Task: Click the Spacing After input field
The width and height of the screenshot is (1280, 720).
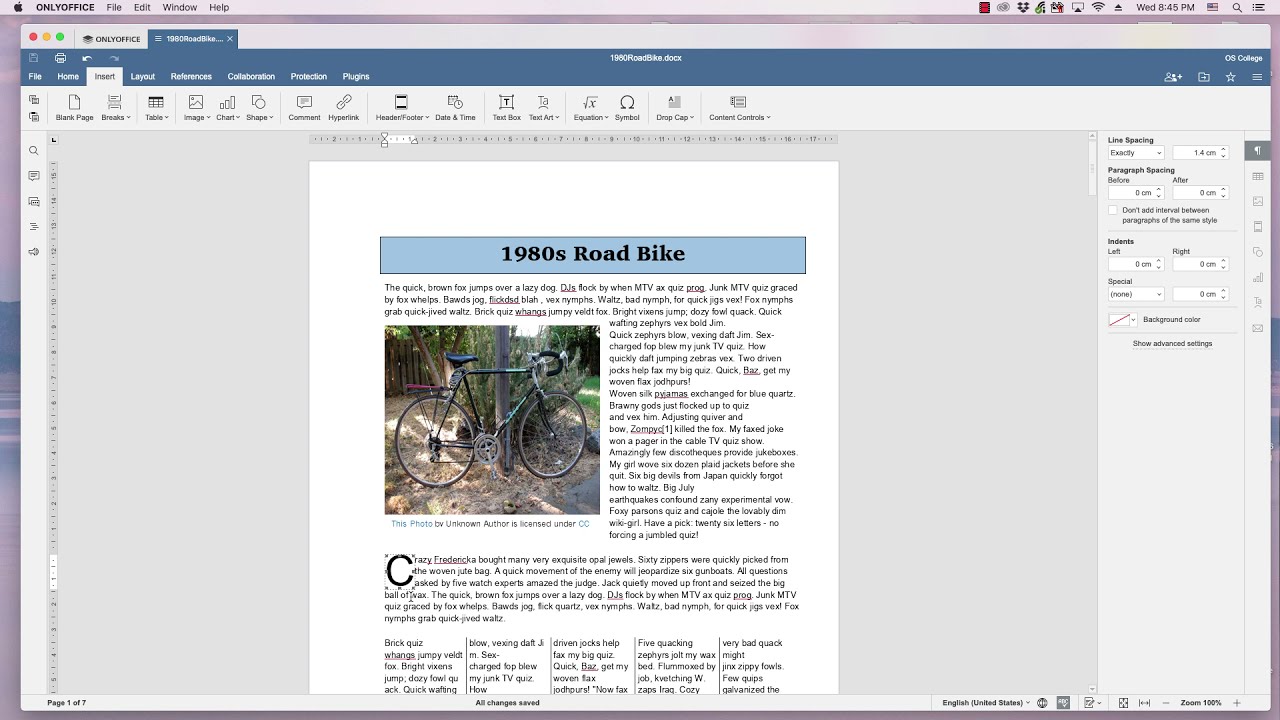Action: [x=1199, y=193]
